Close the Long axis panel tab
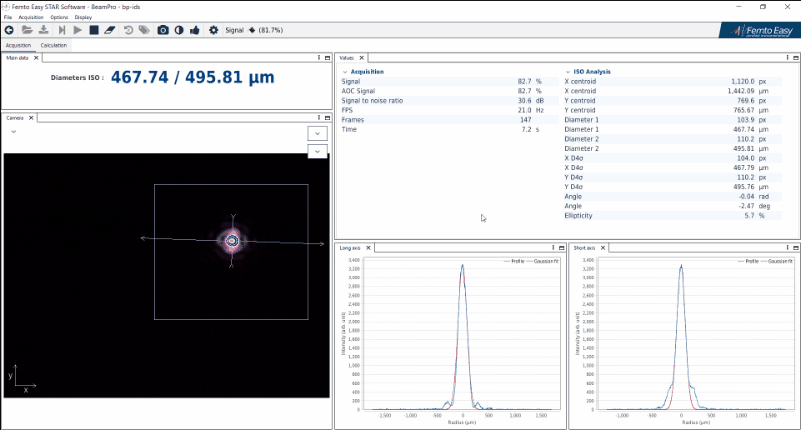 coord(367,246)
